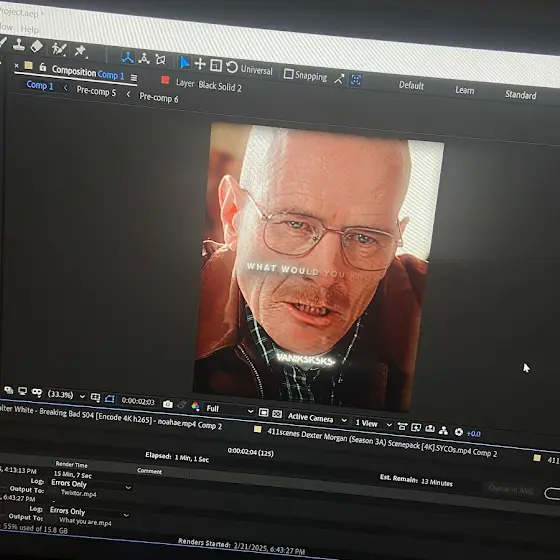Choose the Rotation gizmo icon
560x560 pixels.
point(231,67)
